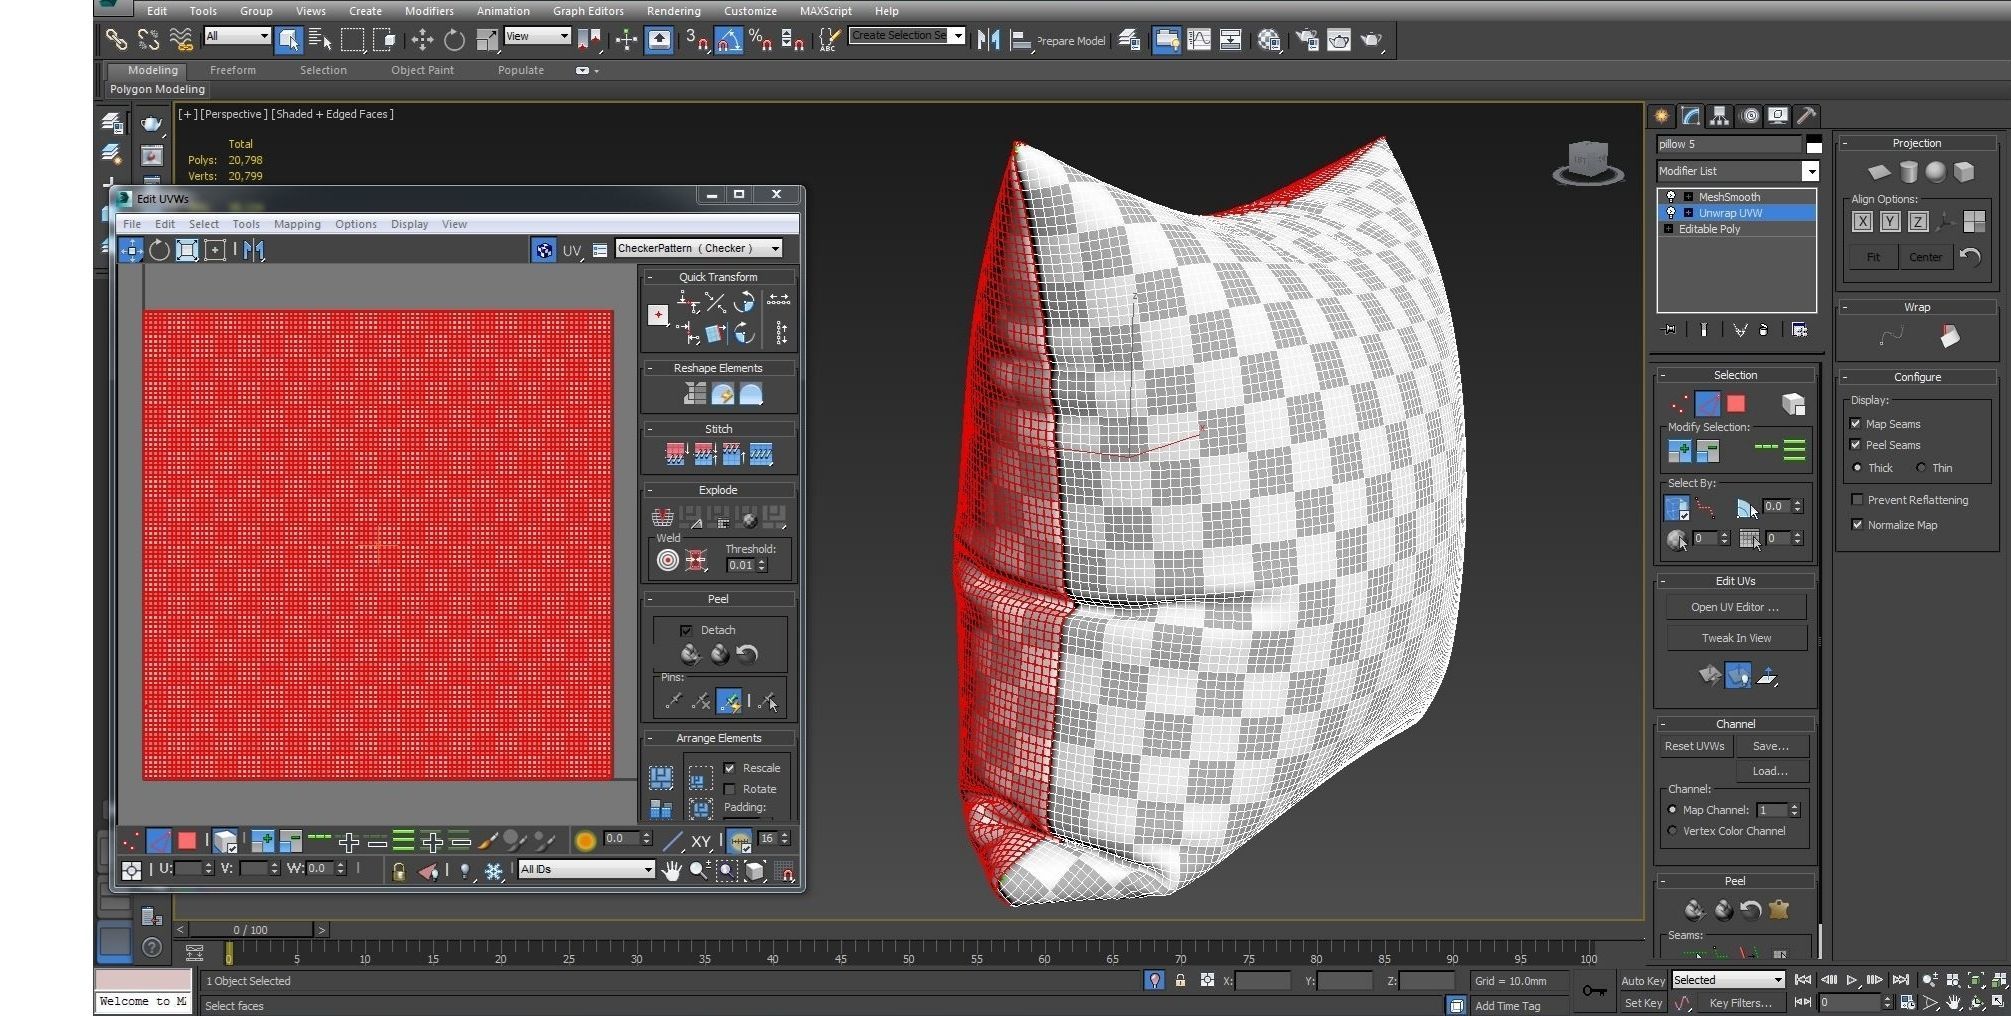Toggle the Normalize Map checkbox
2011x1016 pixels.
pyautogui.click(x=1857, y=525)
